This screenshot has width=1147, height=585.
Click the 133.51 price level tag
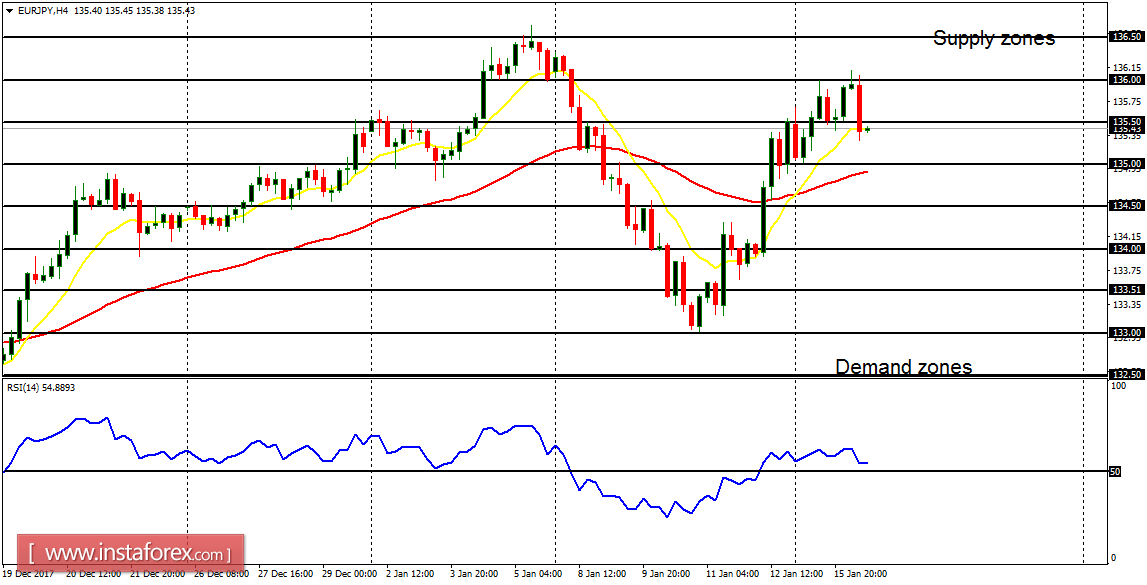pos(1125,290)
